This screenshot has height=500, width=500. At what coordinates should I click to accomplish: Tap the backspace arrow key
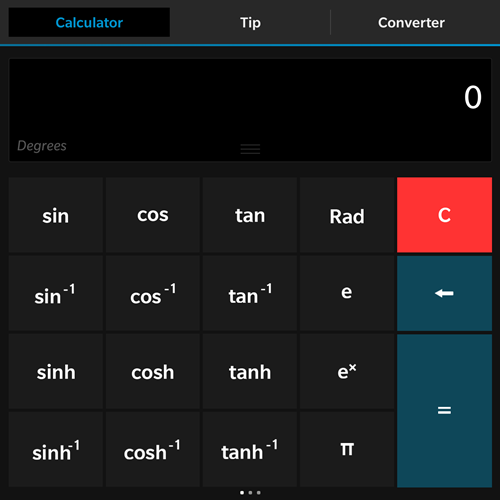pos(444,293)
